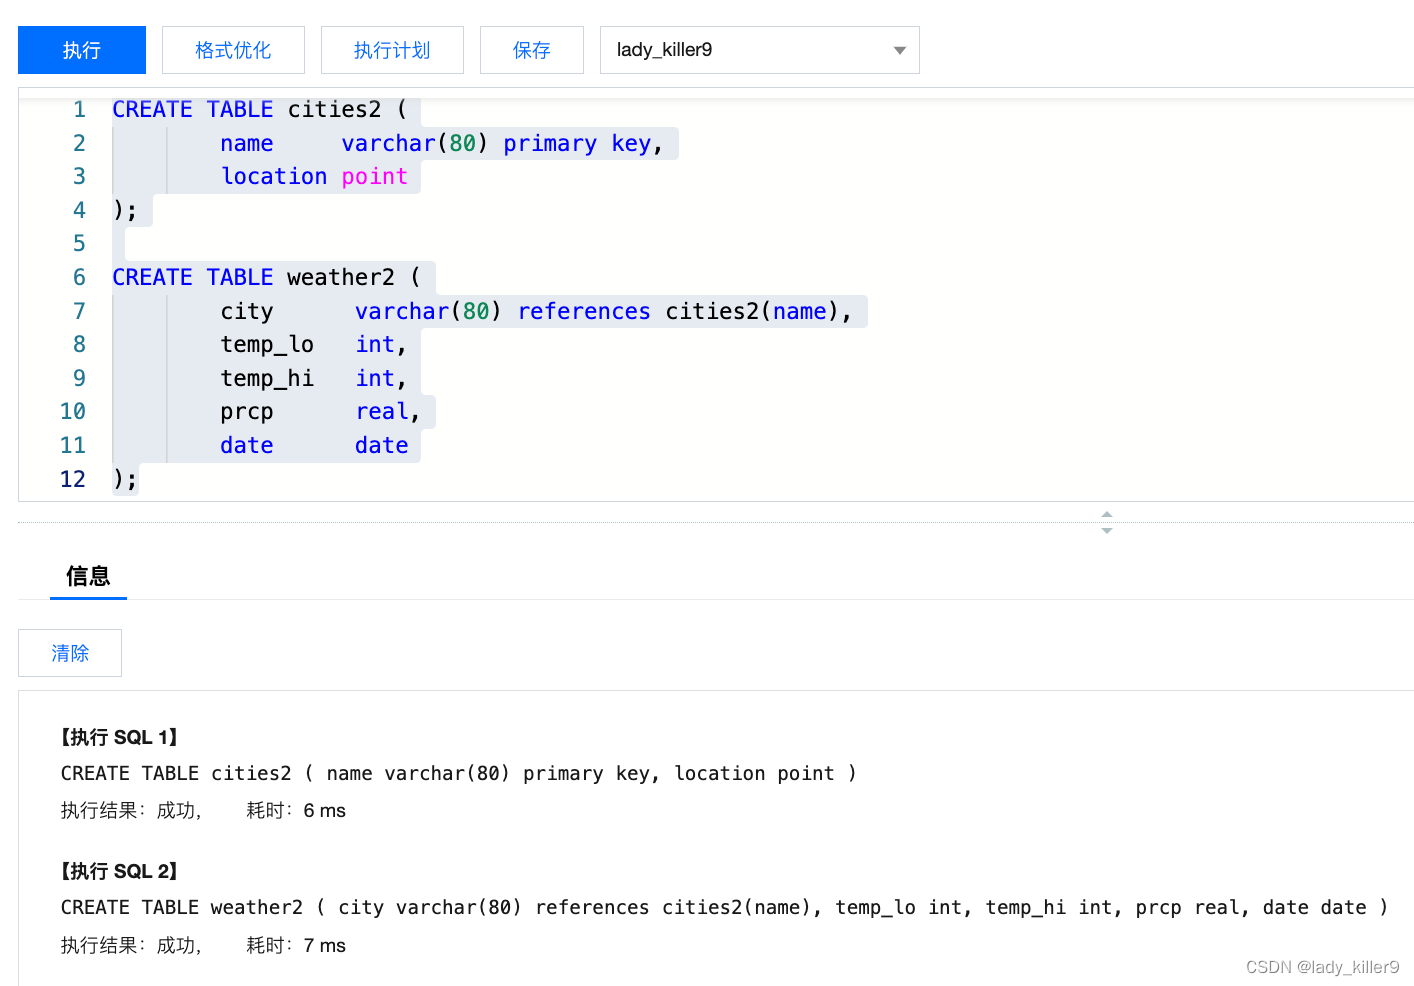Click the '6 ms' elapsed time value
The width and height of the screenshot is (1414, 986).
pos(325,811)
